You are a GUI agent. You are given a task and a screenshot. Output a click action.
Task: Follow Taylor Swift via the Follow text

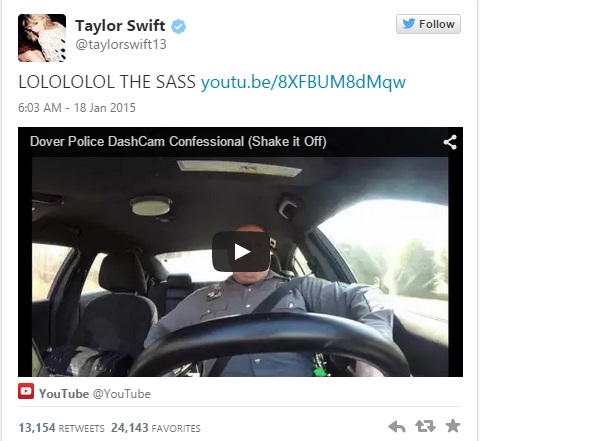[437, 24]
